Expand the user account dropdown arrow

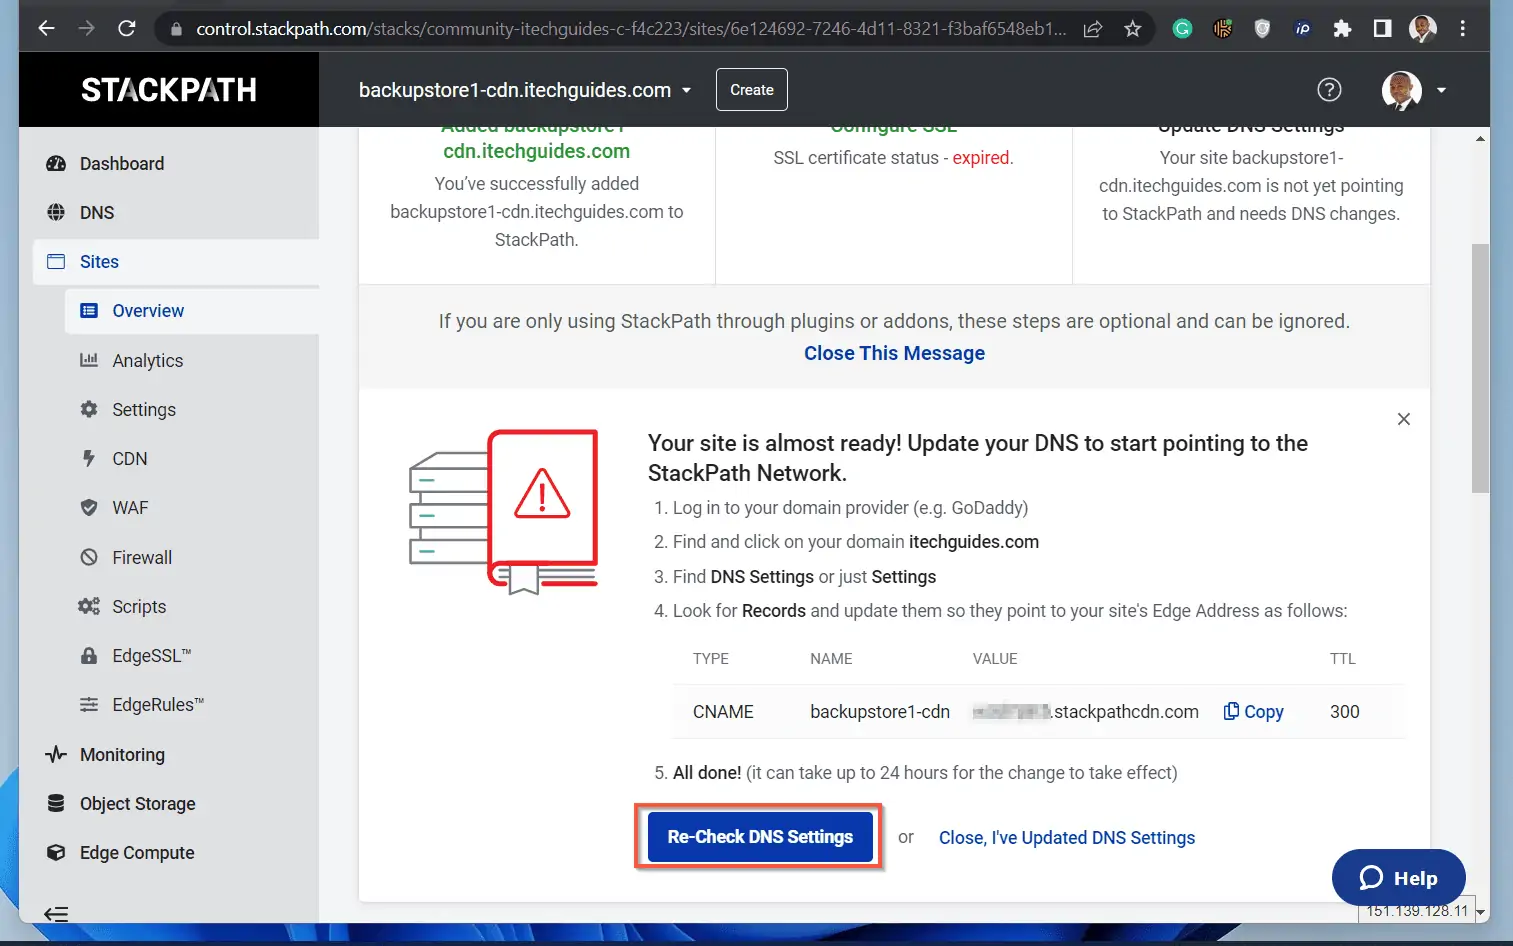click(1441, 90)
